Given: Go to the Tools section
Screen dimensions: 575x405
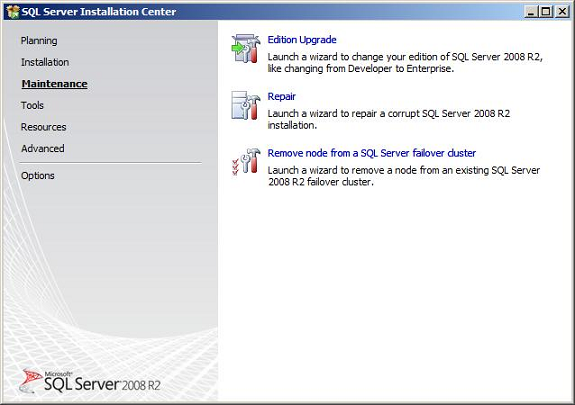Looking at the screenshot, I should (x=32, y=105).
